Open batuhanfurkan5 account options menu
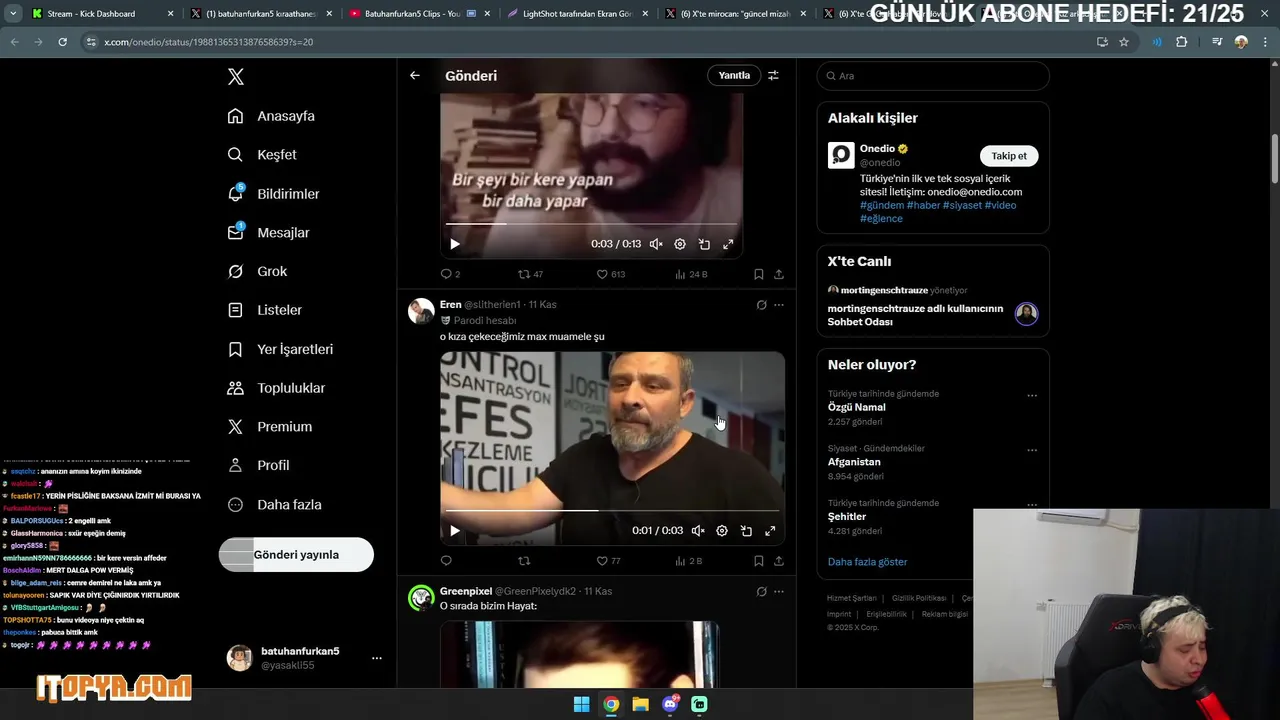Screen dimensions: 1280x720 pos(377,658)
